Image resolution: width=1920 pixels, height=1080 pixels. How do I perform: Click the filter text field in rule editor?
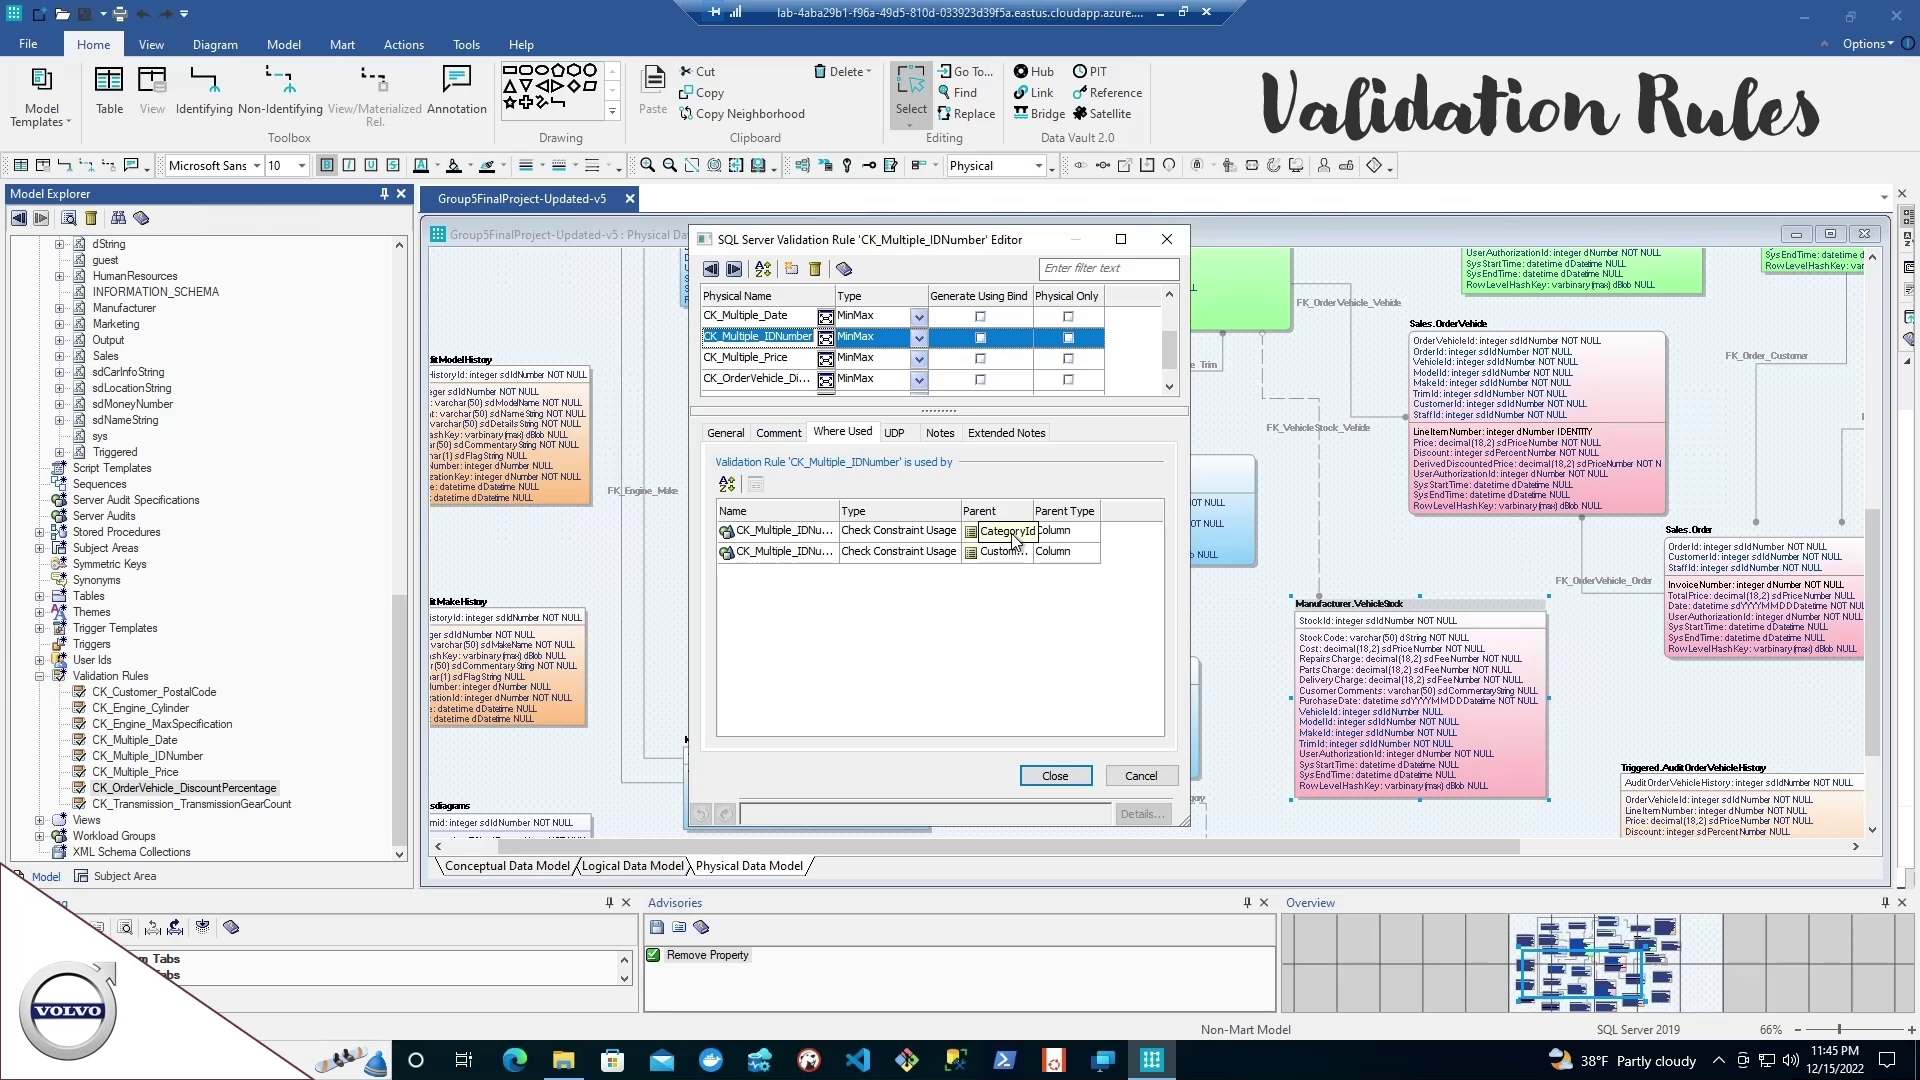coord(1108,268)
